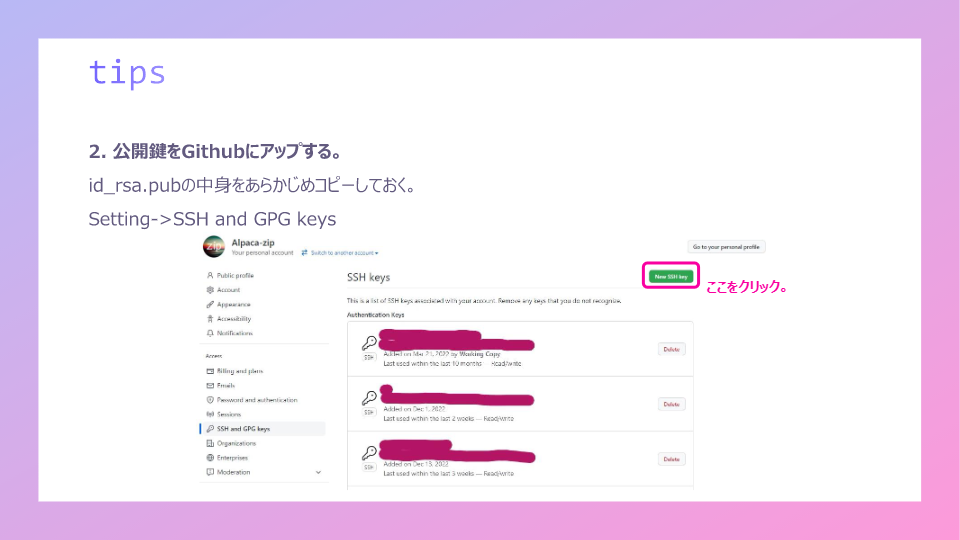Viewport: 960px width, 540px height.
Task: Open Billing and plans page
Action: 239,371
